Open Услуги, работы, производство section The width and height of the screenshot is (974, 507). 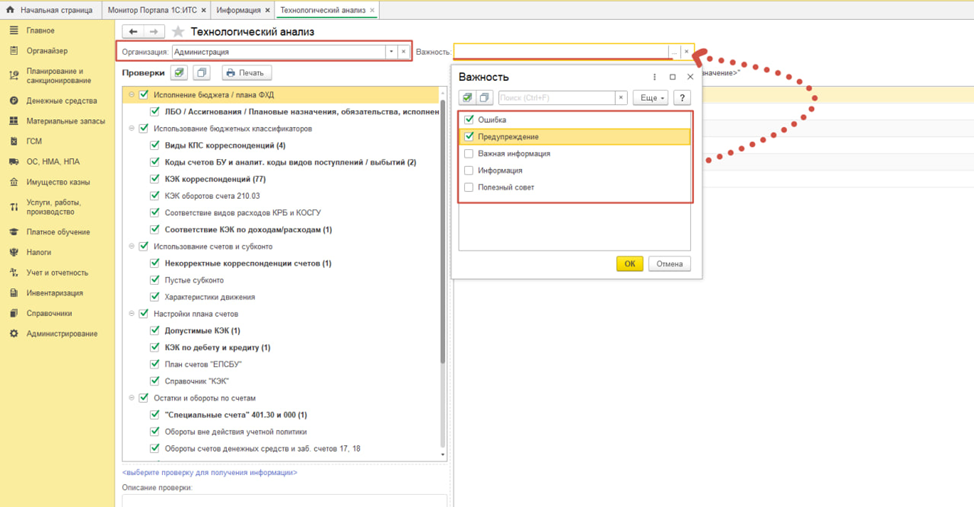[x=53, y=207]
